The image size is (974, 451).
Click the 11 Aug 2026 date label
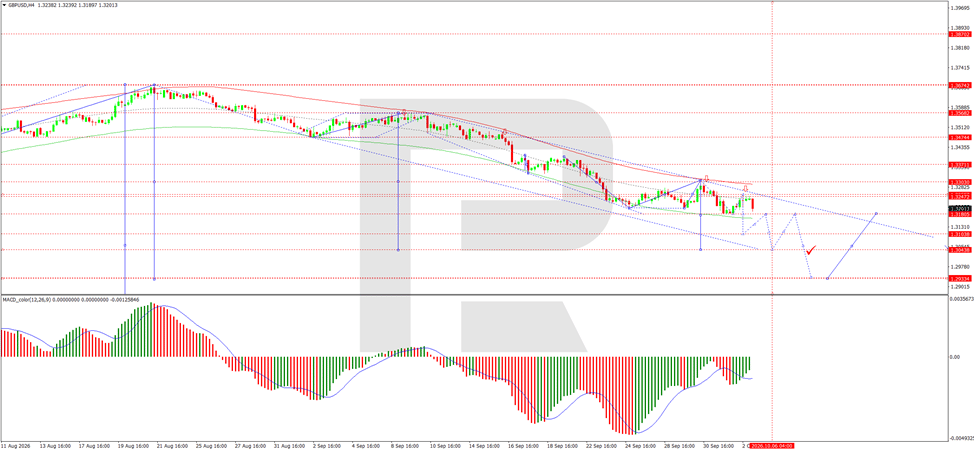click(14, 446)
